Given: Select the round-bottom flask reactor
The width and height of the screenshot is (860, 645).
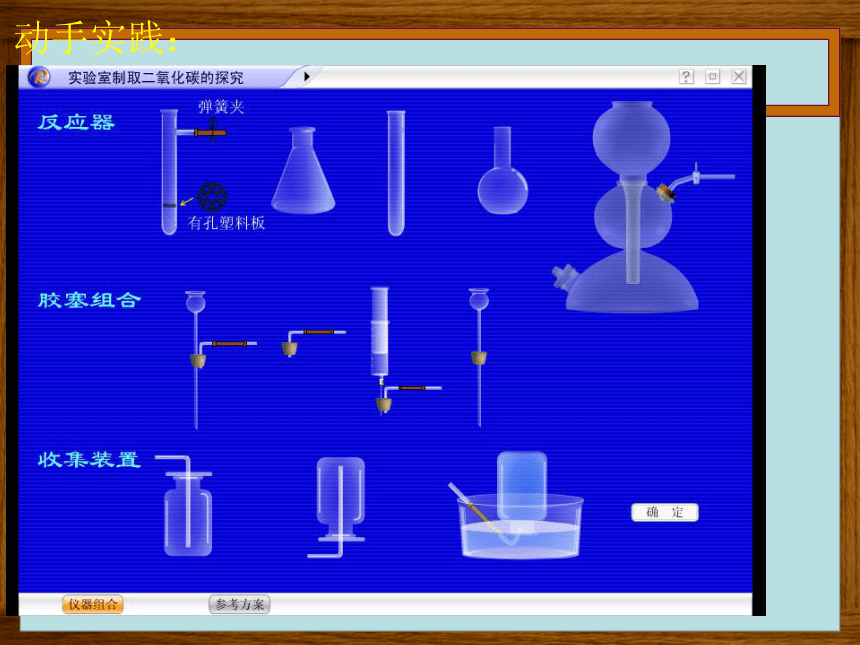Looking at the screenshot, I should (502, 170).
